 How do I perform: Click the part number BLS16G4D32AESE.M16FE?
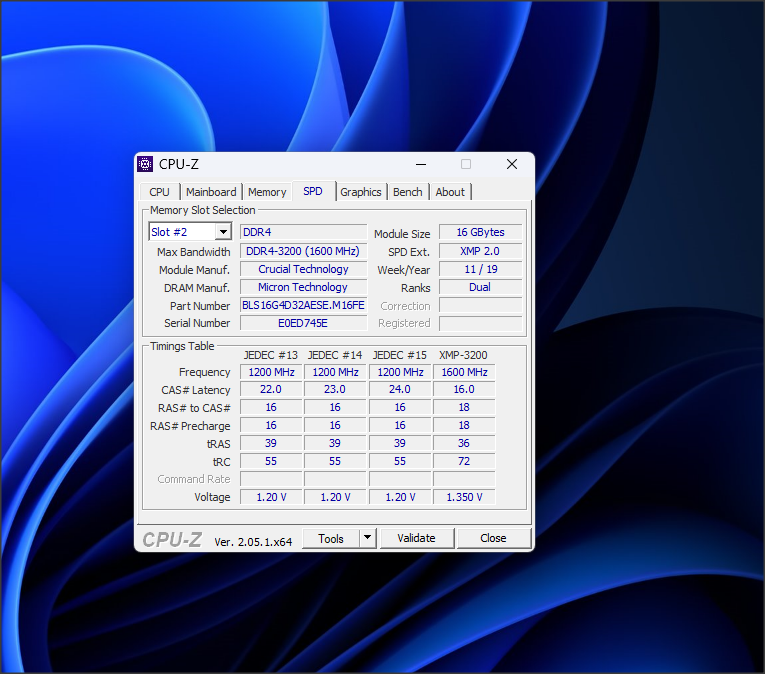(x=303, y=306)
